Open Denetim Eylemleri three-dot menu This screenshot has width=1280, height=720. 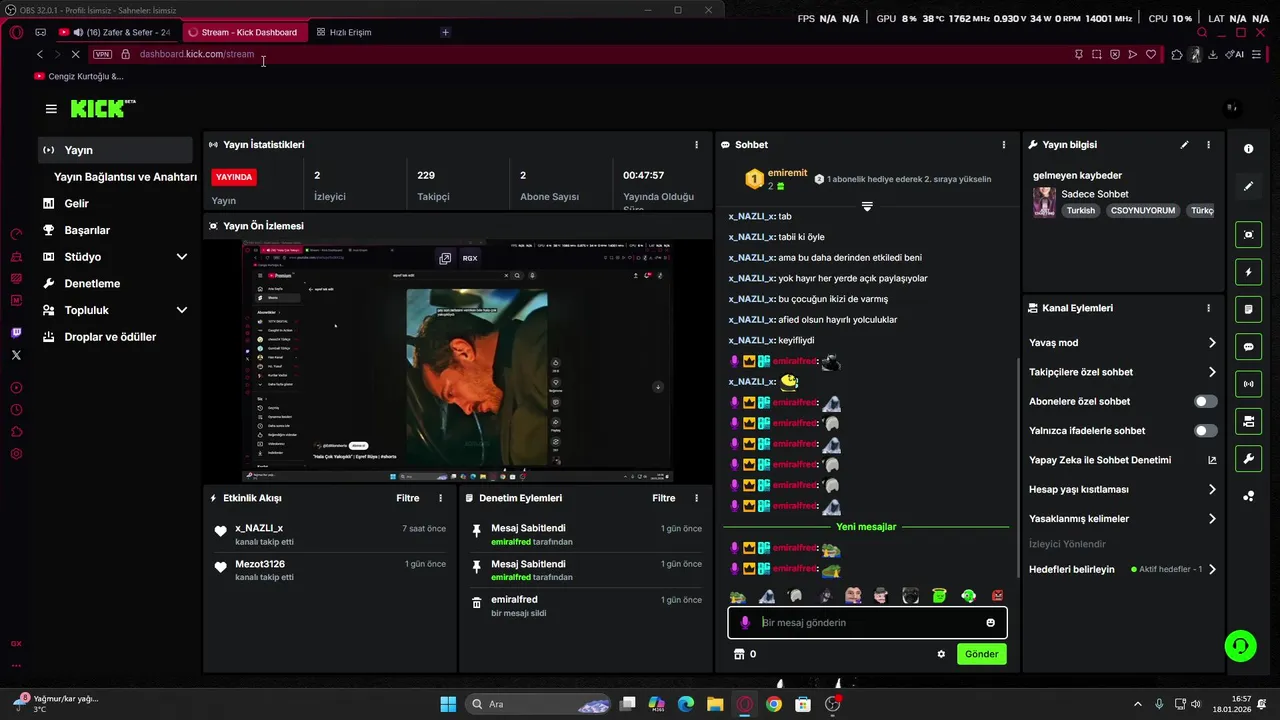[x=697, y=498]
